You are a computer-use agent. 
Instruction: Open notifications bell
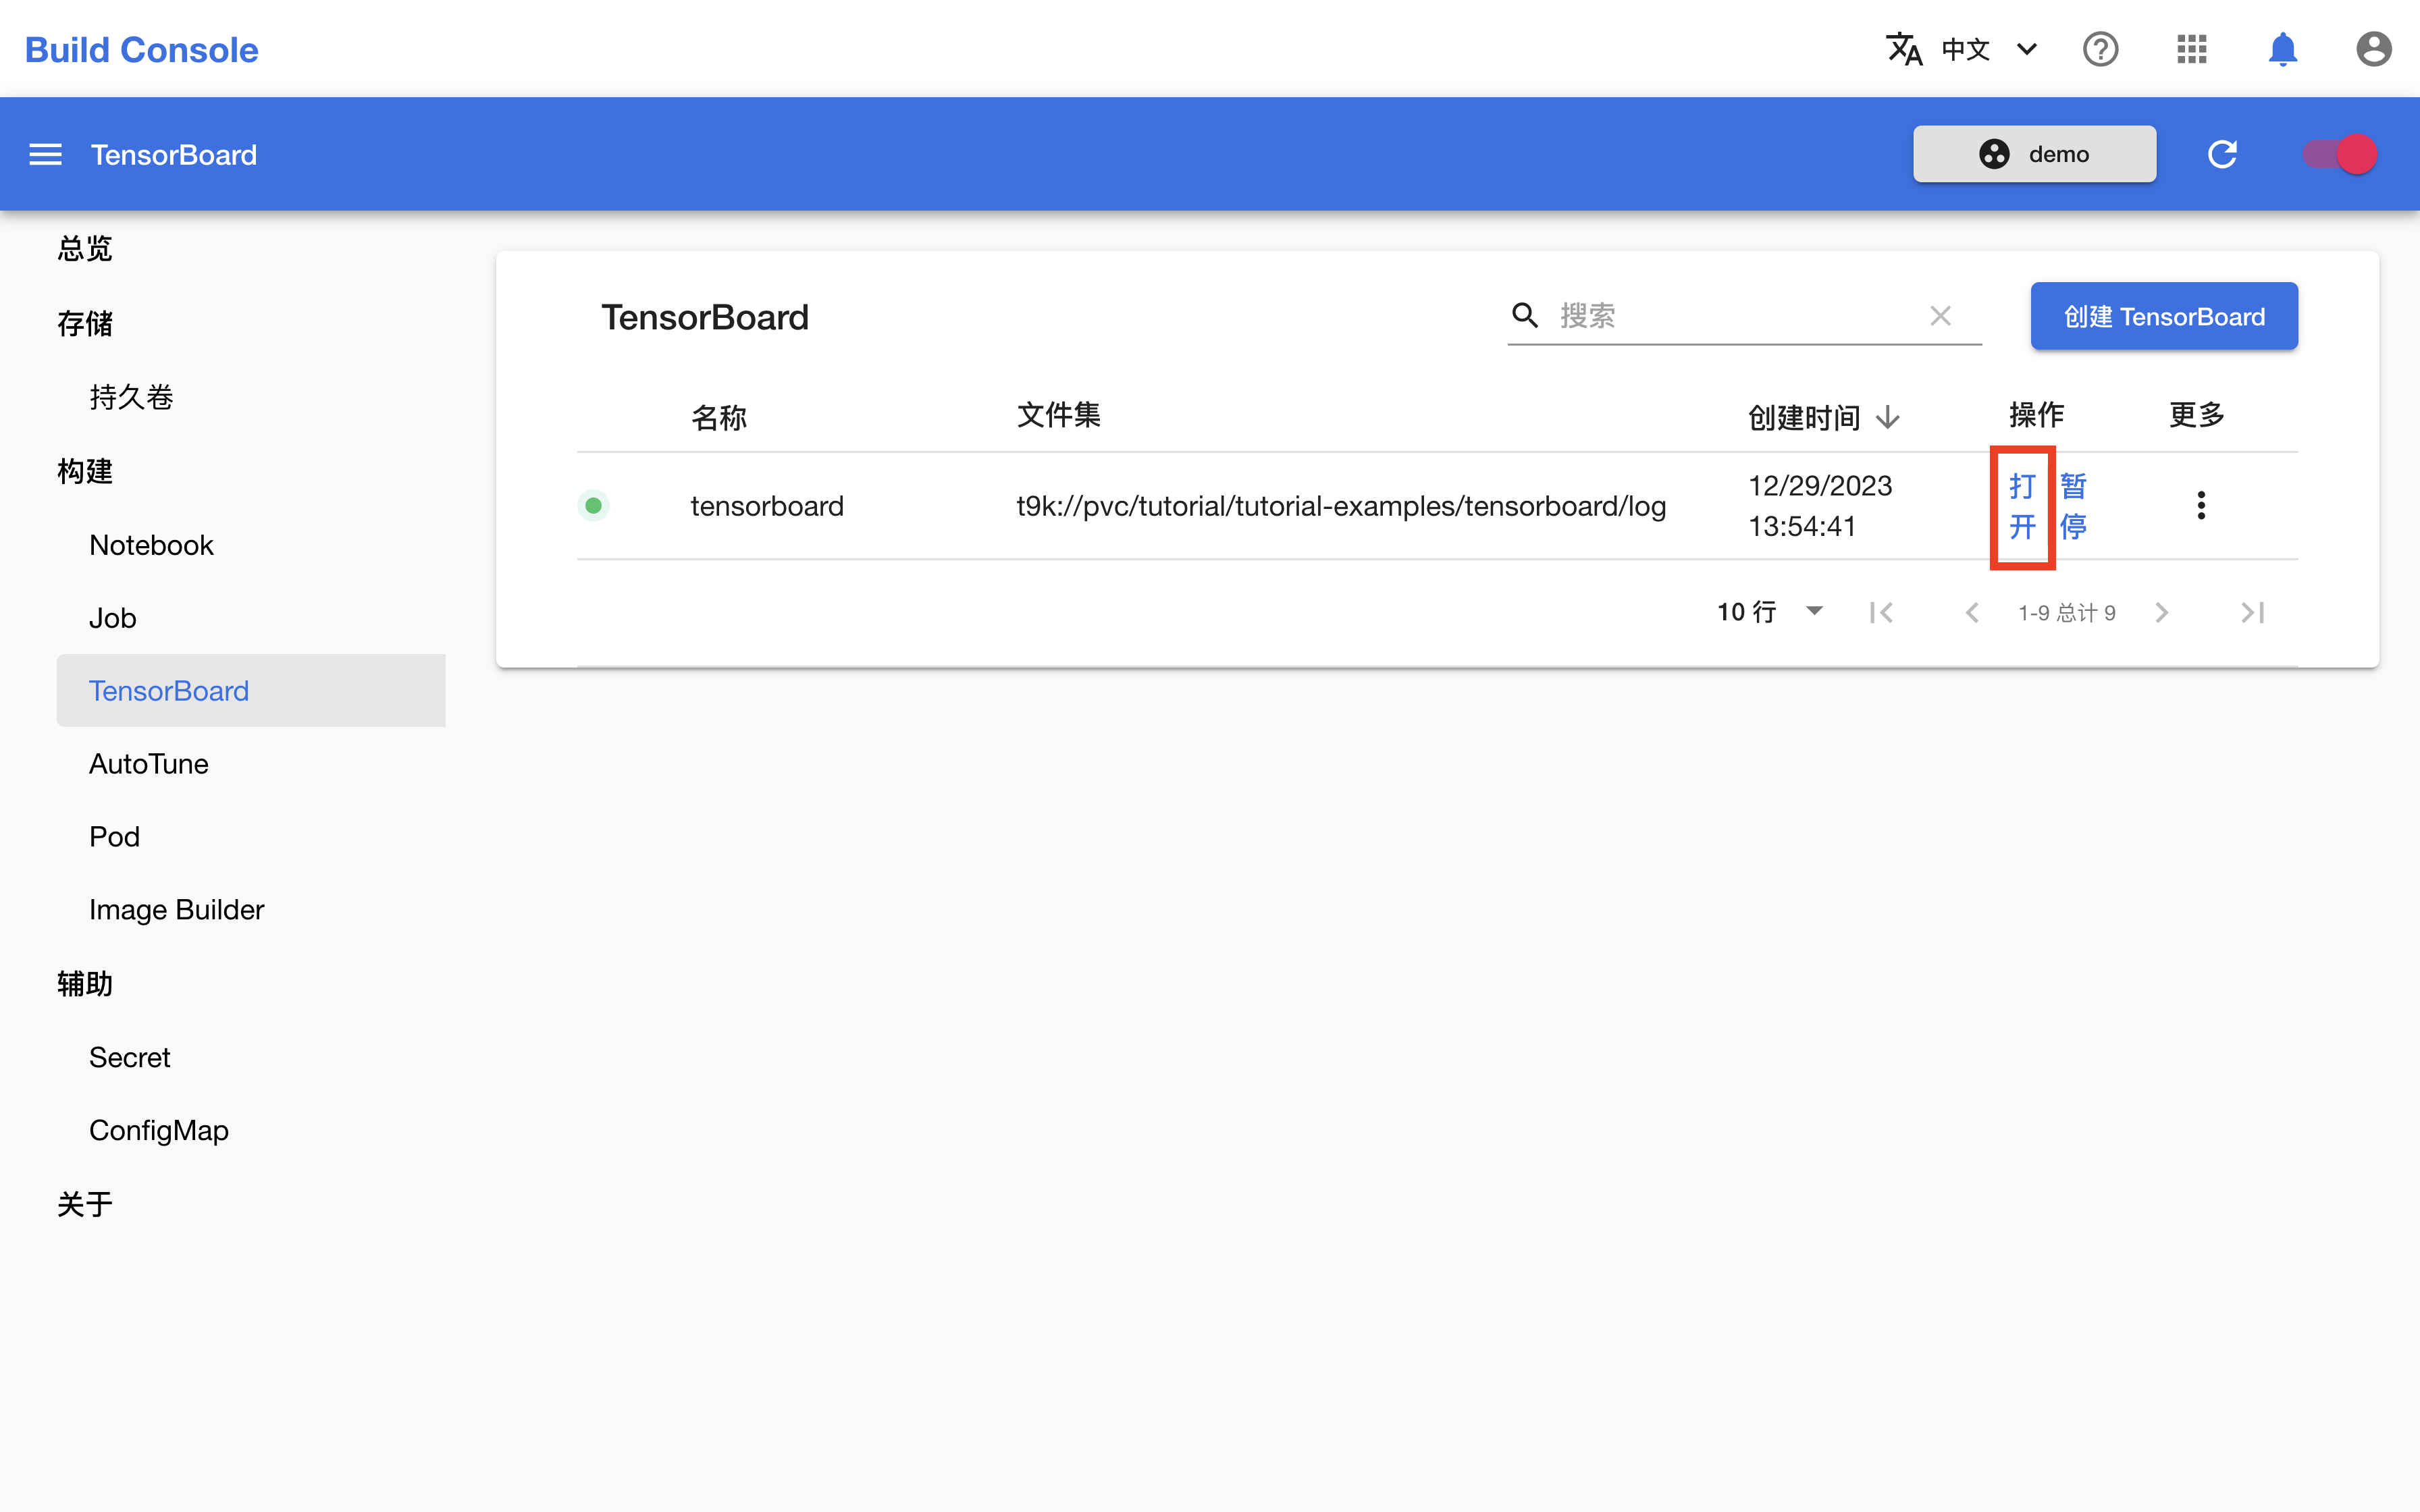[x=2282, y=49]
